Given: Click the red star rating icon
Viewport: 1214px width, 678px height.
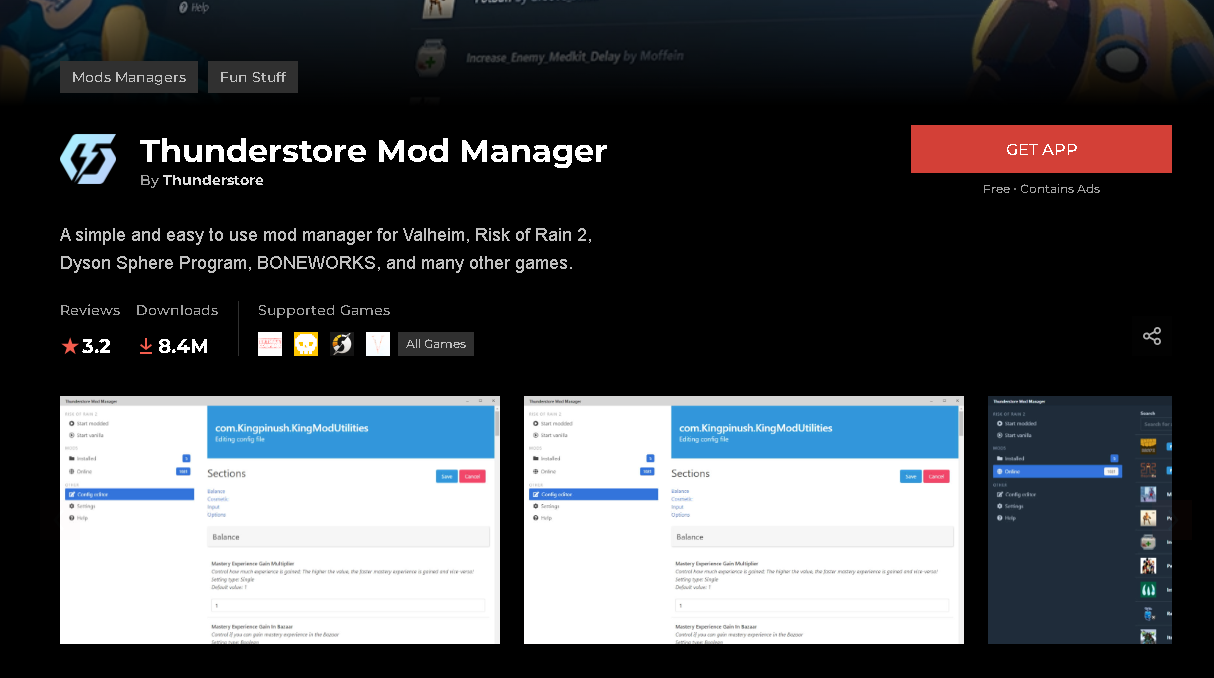Looking at the screenshot, I should point(69,346).
